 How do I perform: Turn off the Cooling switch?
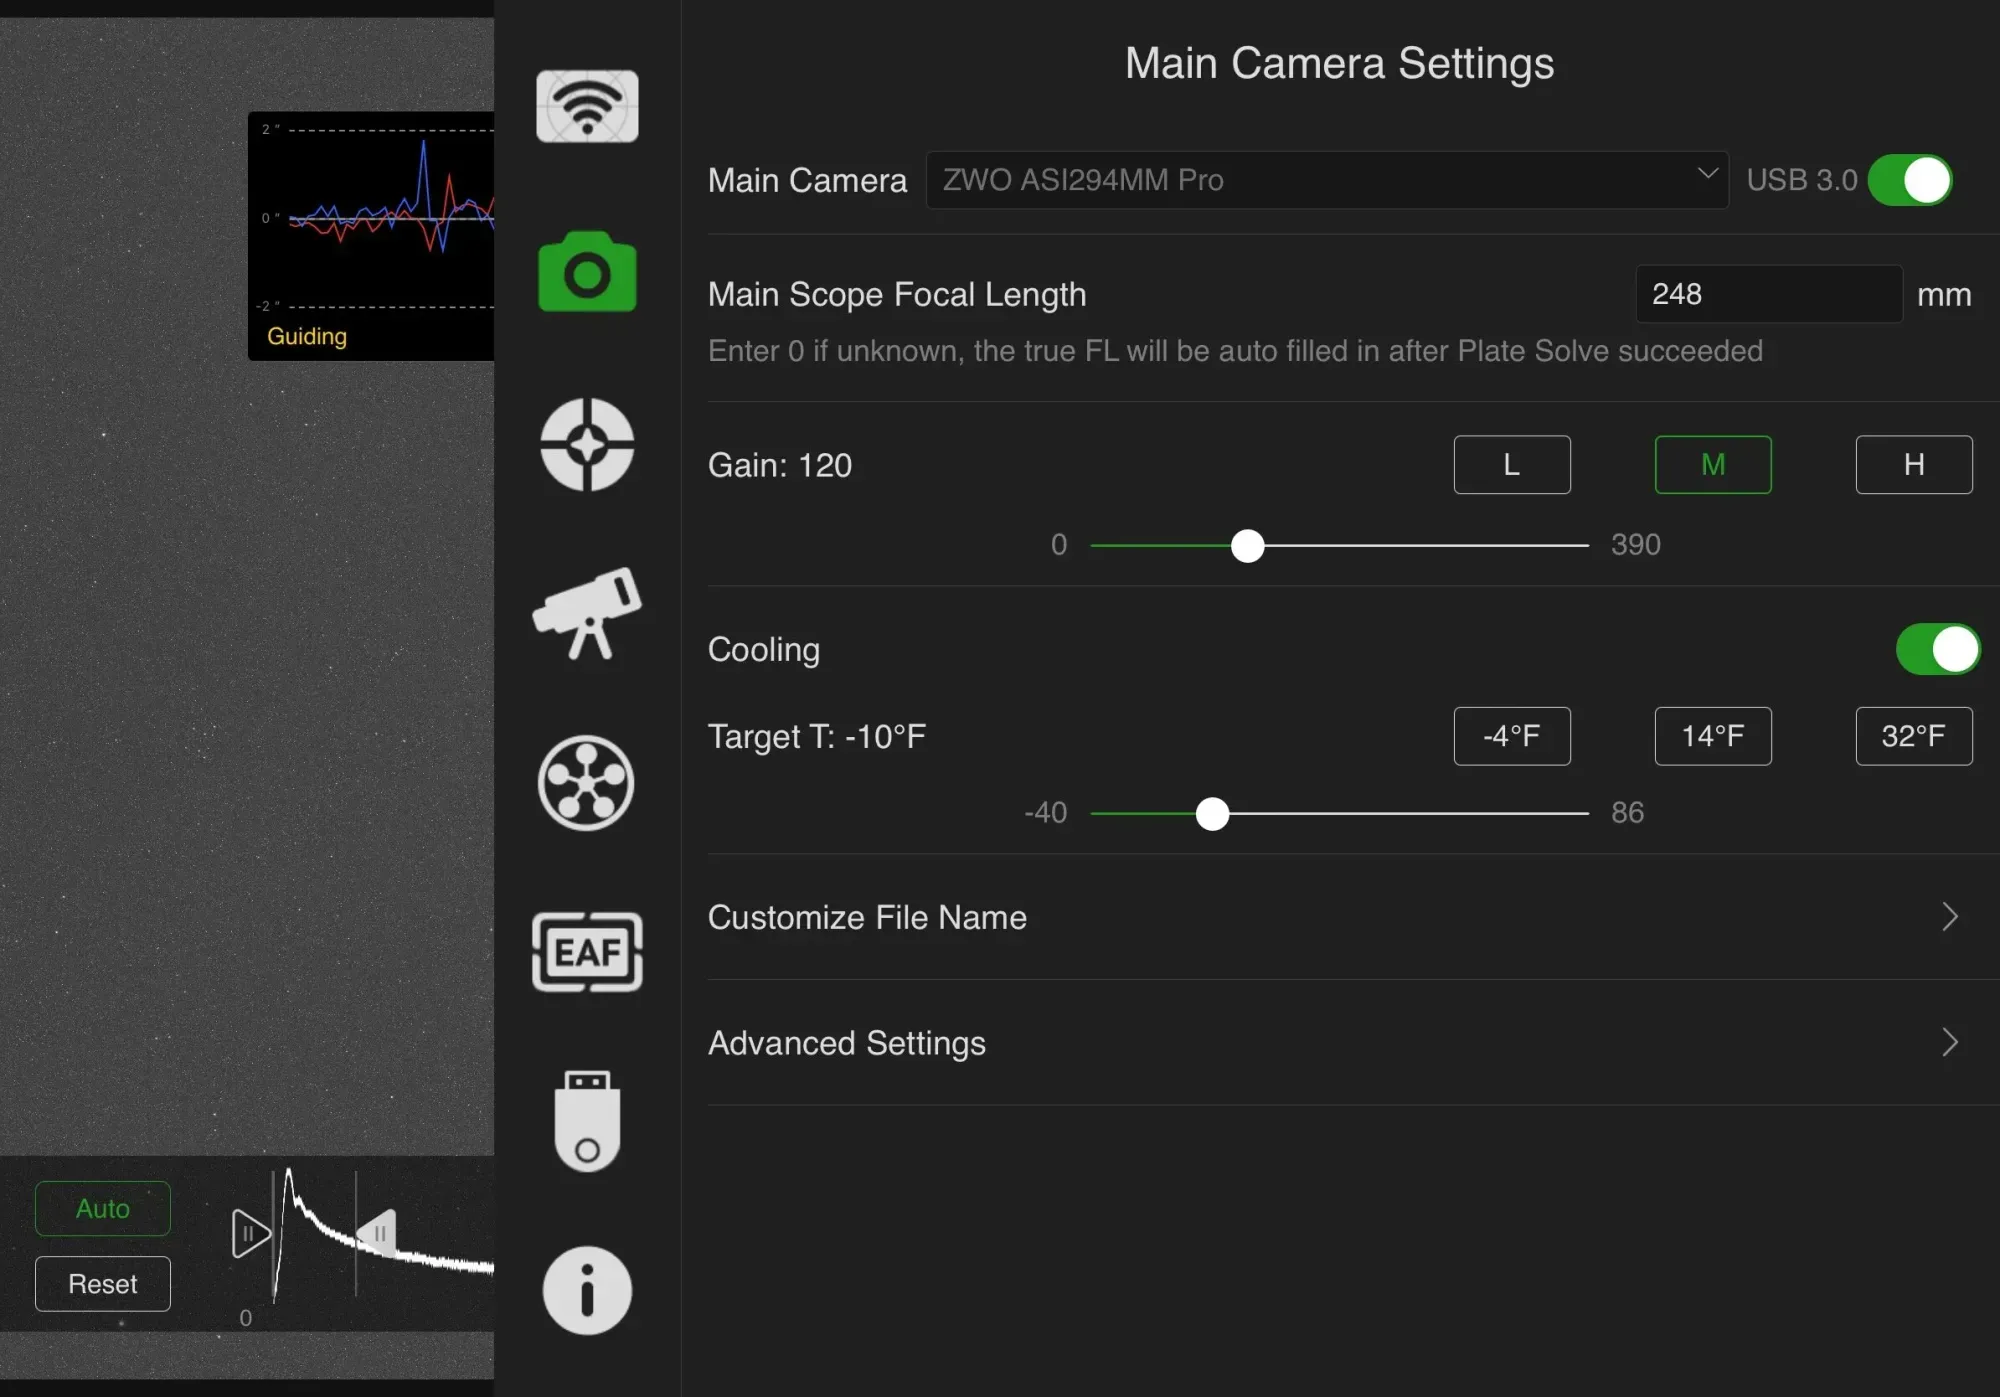pos(1937,650)
